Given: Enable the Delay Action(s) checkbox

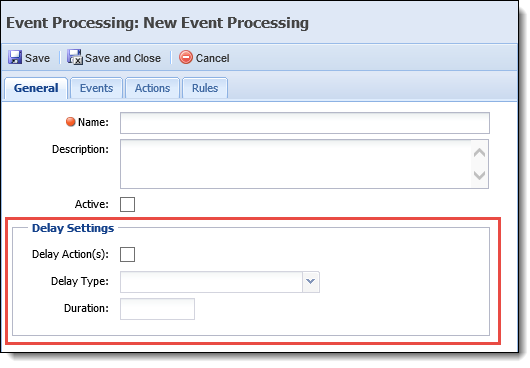Looking at the screenshot, I should 127,254.
